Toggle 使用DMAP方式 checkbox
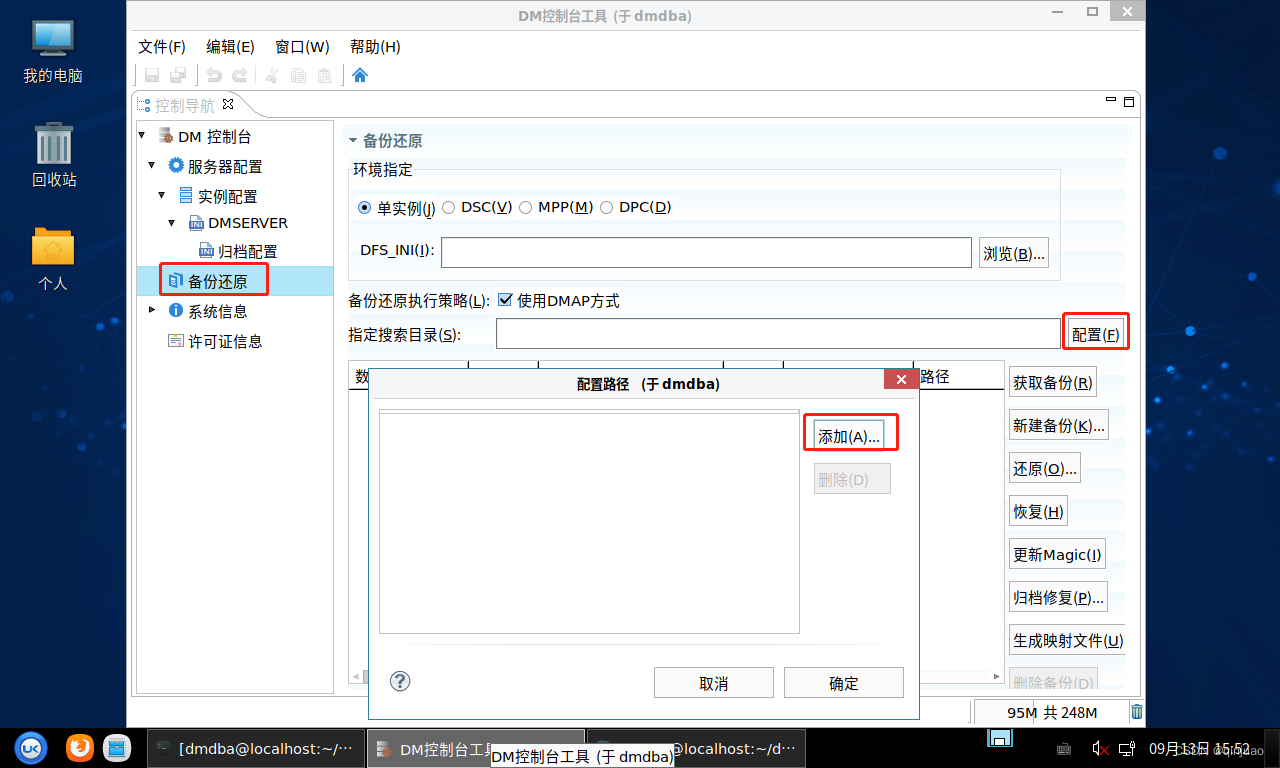The width and height of the screenshot is (1280, 768). (x=505, y=300)
